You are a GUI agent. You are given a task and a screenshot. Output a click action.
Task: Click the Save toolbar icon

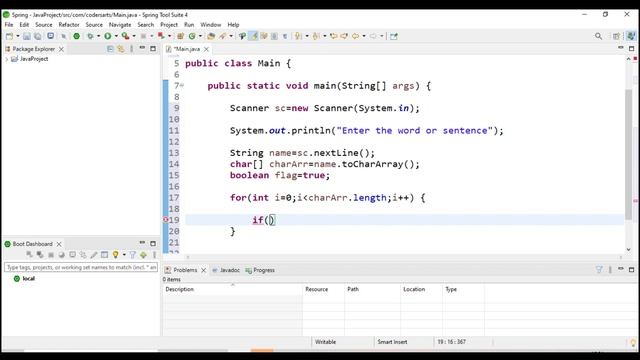(x=27, y=36)
